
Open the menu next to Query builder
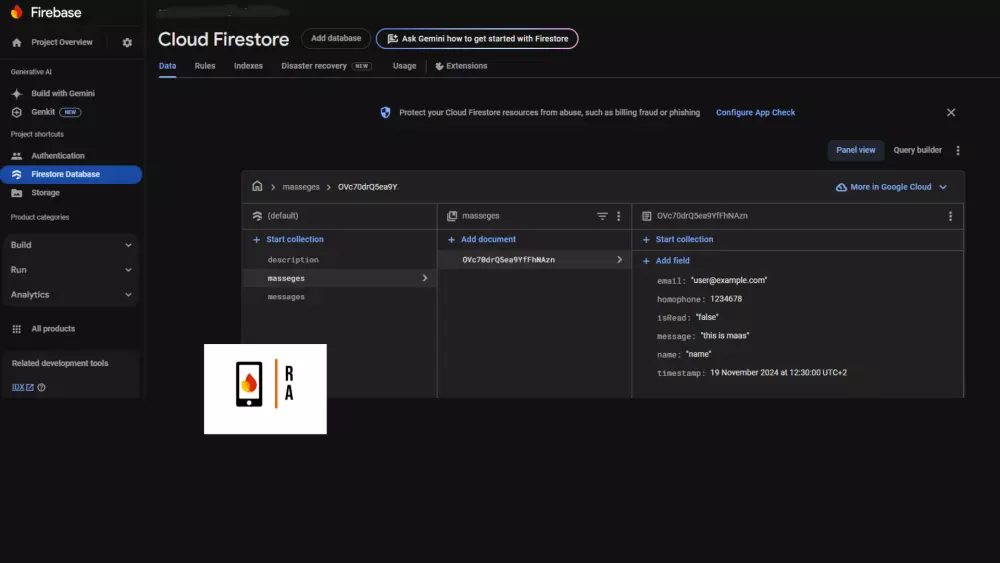(958, 150)
